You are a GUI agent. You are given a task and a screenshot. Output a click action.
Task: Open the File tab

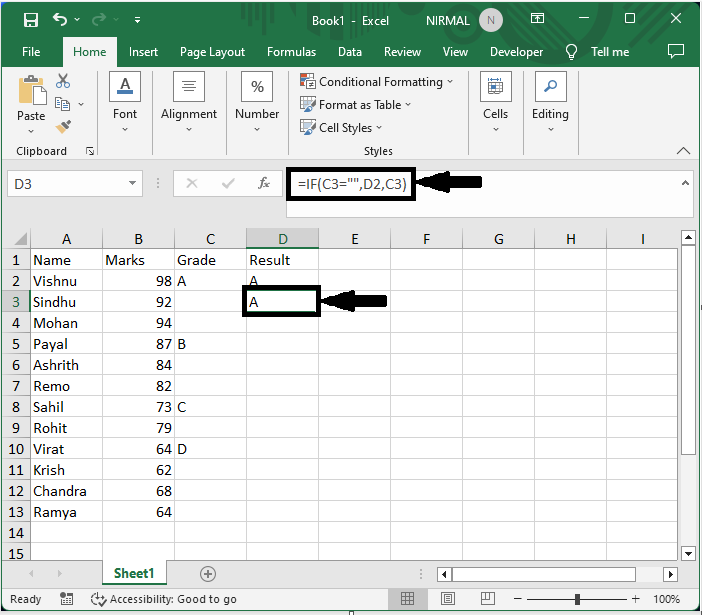pos(31,52)
